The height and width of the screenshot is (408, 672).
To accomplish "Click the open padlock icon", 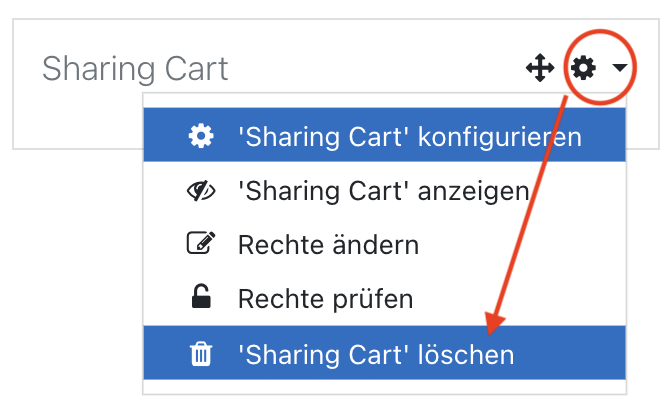I will (201, 296).
